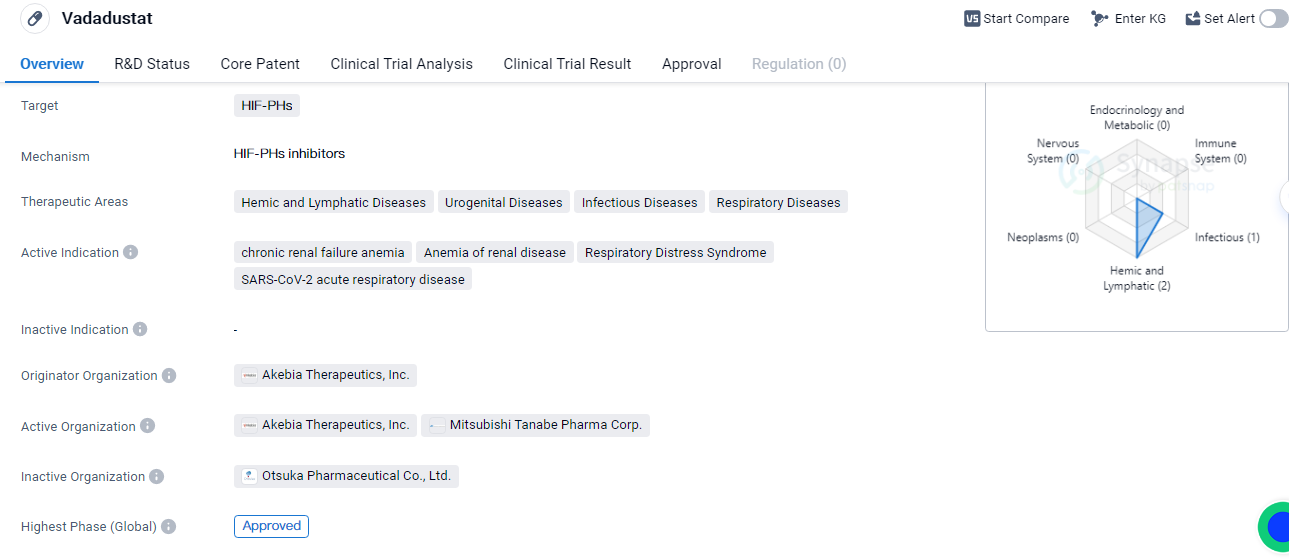This screenshot has width=1289, height=560.
Task: Click the Approved phase badge
Action: pyautogui.click(x=271, y=526)
